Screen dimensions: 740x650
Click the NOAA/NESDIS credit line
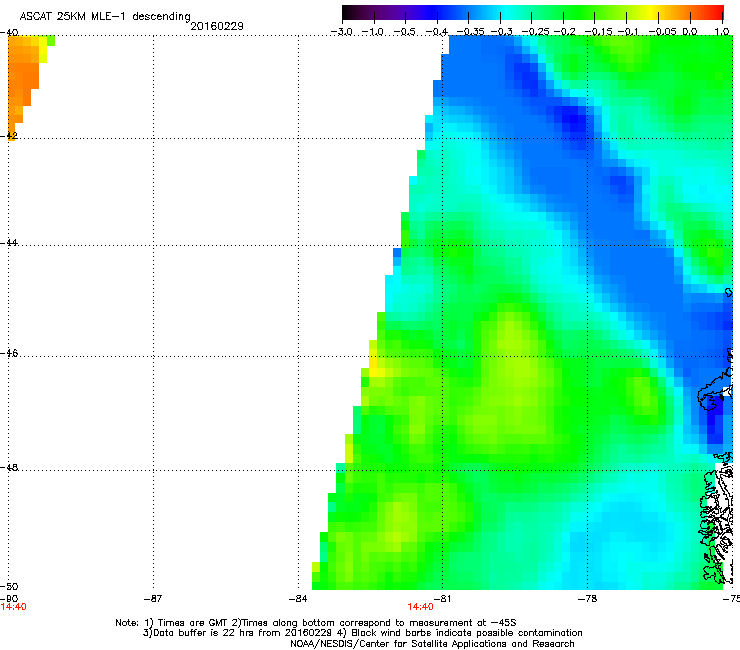(432, 644)
